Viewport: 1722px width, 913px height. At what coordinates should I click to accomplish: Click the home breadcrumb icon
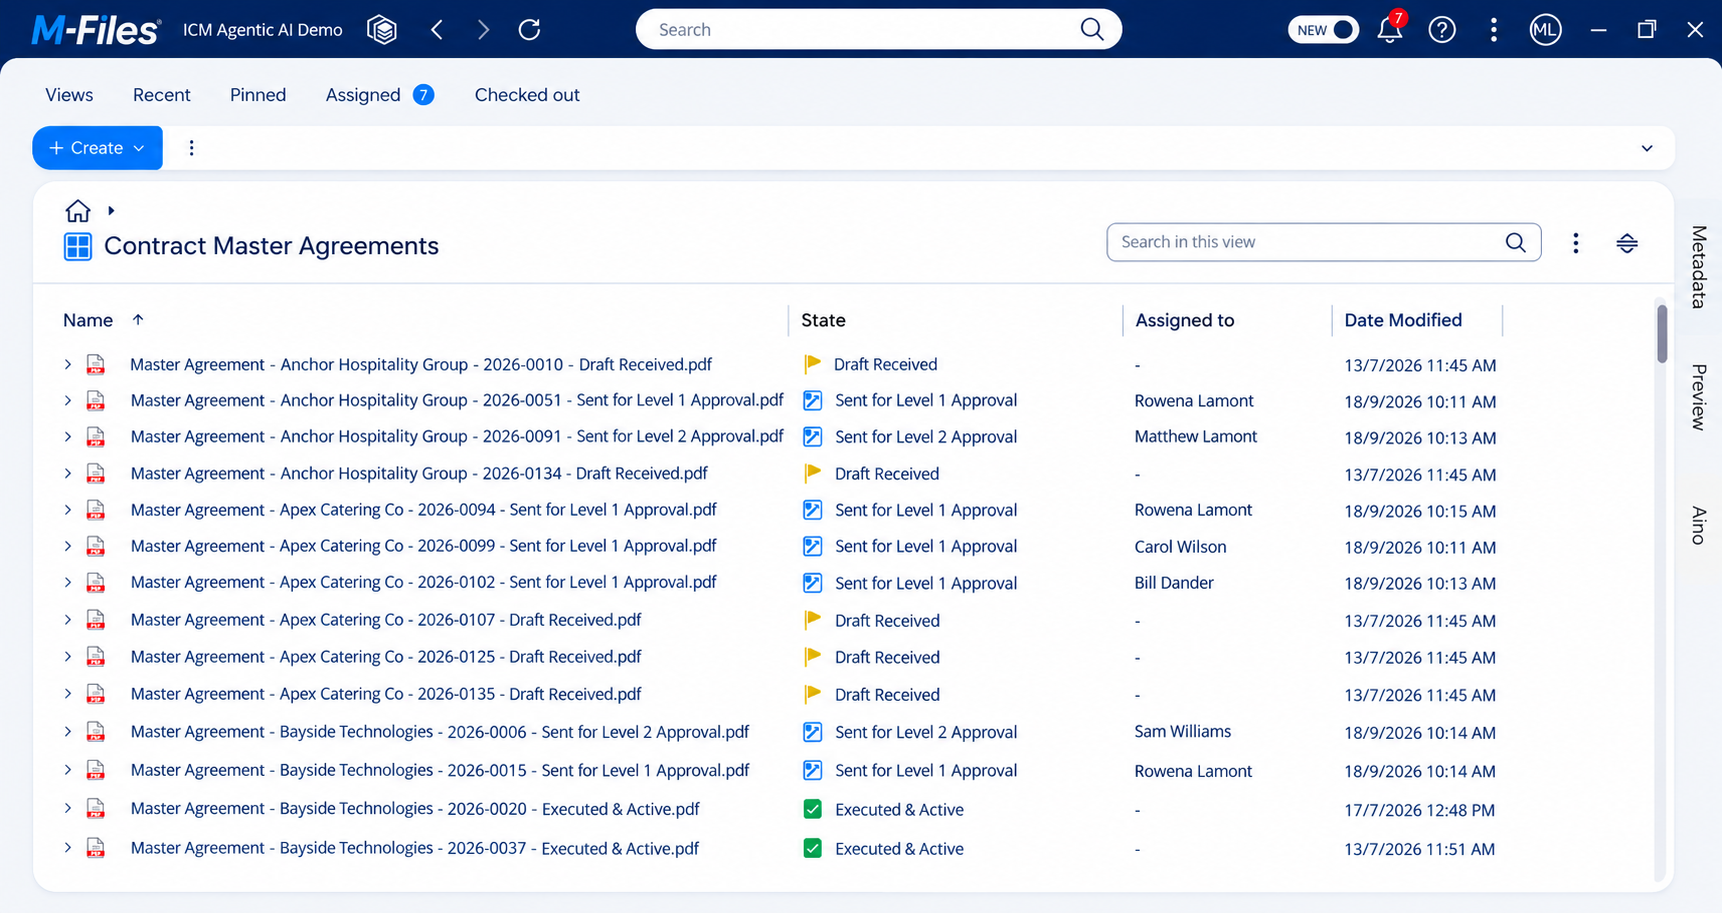pyautogui.click(x=77, y=211)
